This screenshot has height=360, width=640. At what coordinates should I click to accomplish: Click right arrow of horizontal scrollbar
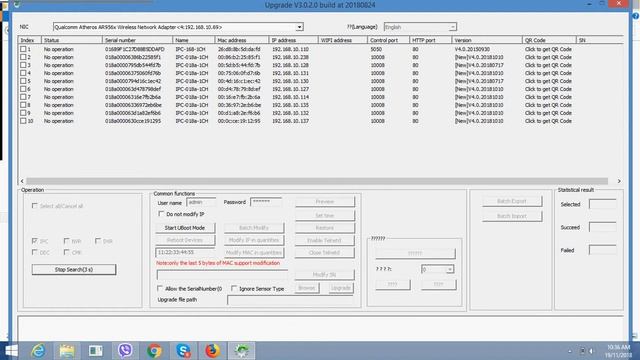tap(619, 181)
